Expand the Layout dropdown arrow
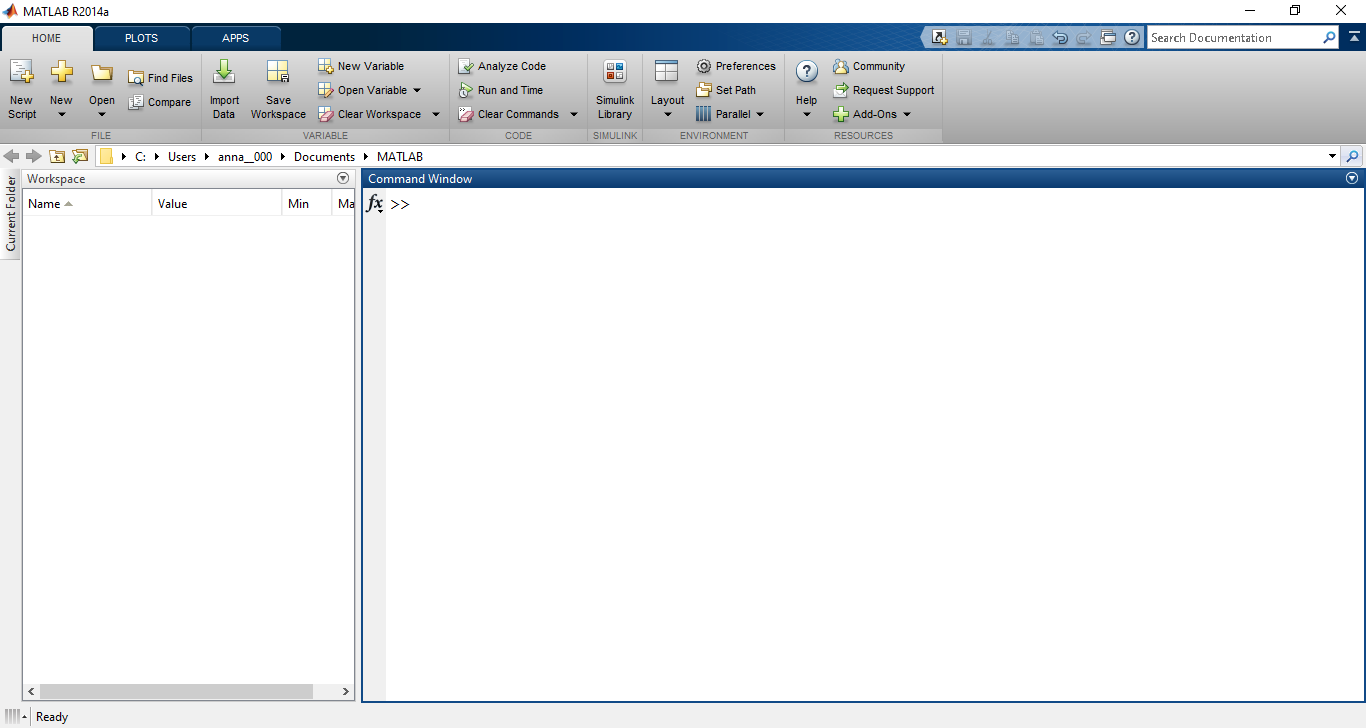1366x728 pixels. point(667,114)
